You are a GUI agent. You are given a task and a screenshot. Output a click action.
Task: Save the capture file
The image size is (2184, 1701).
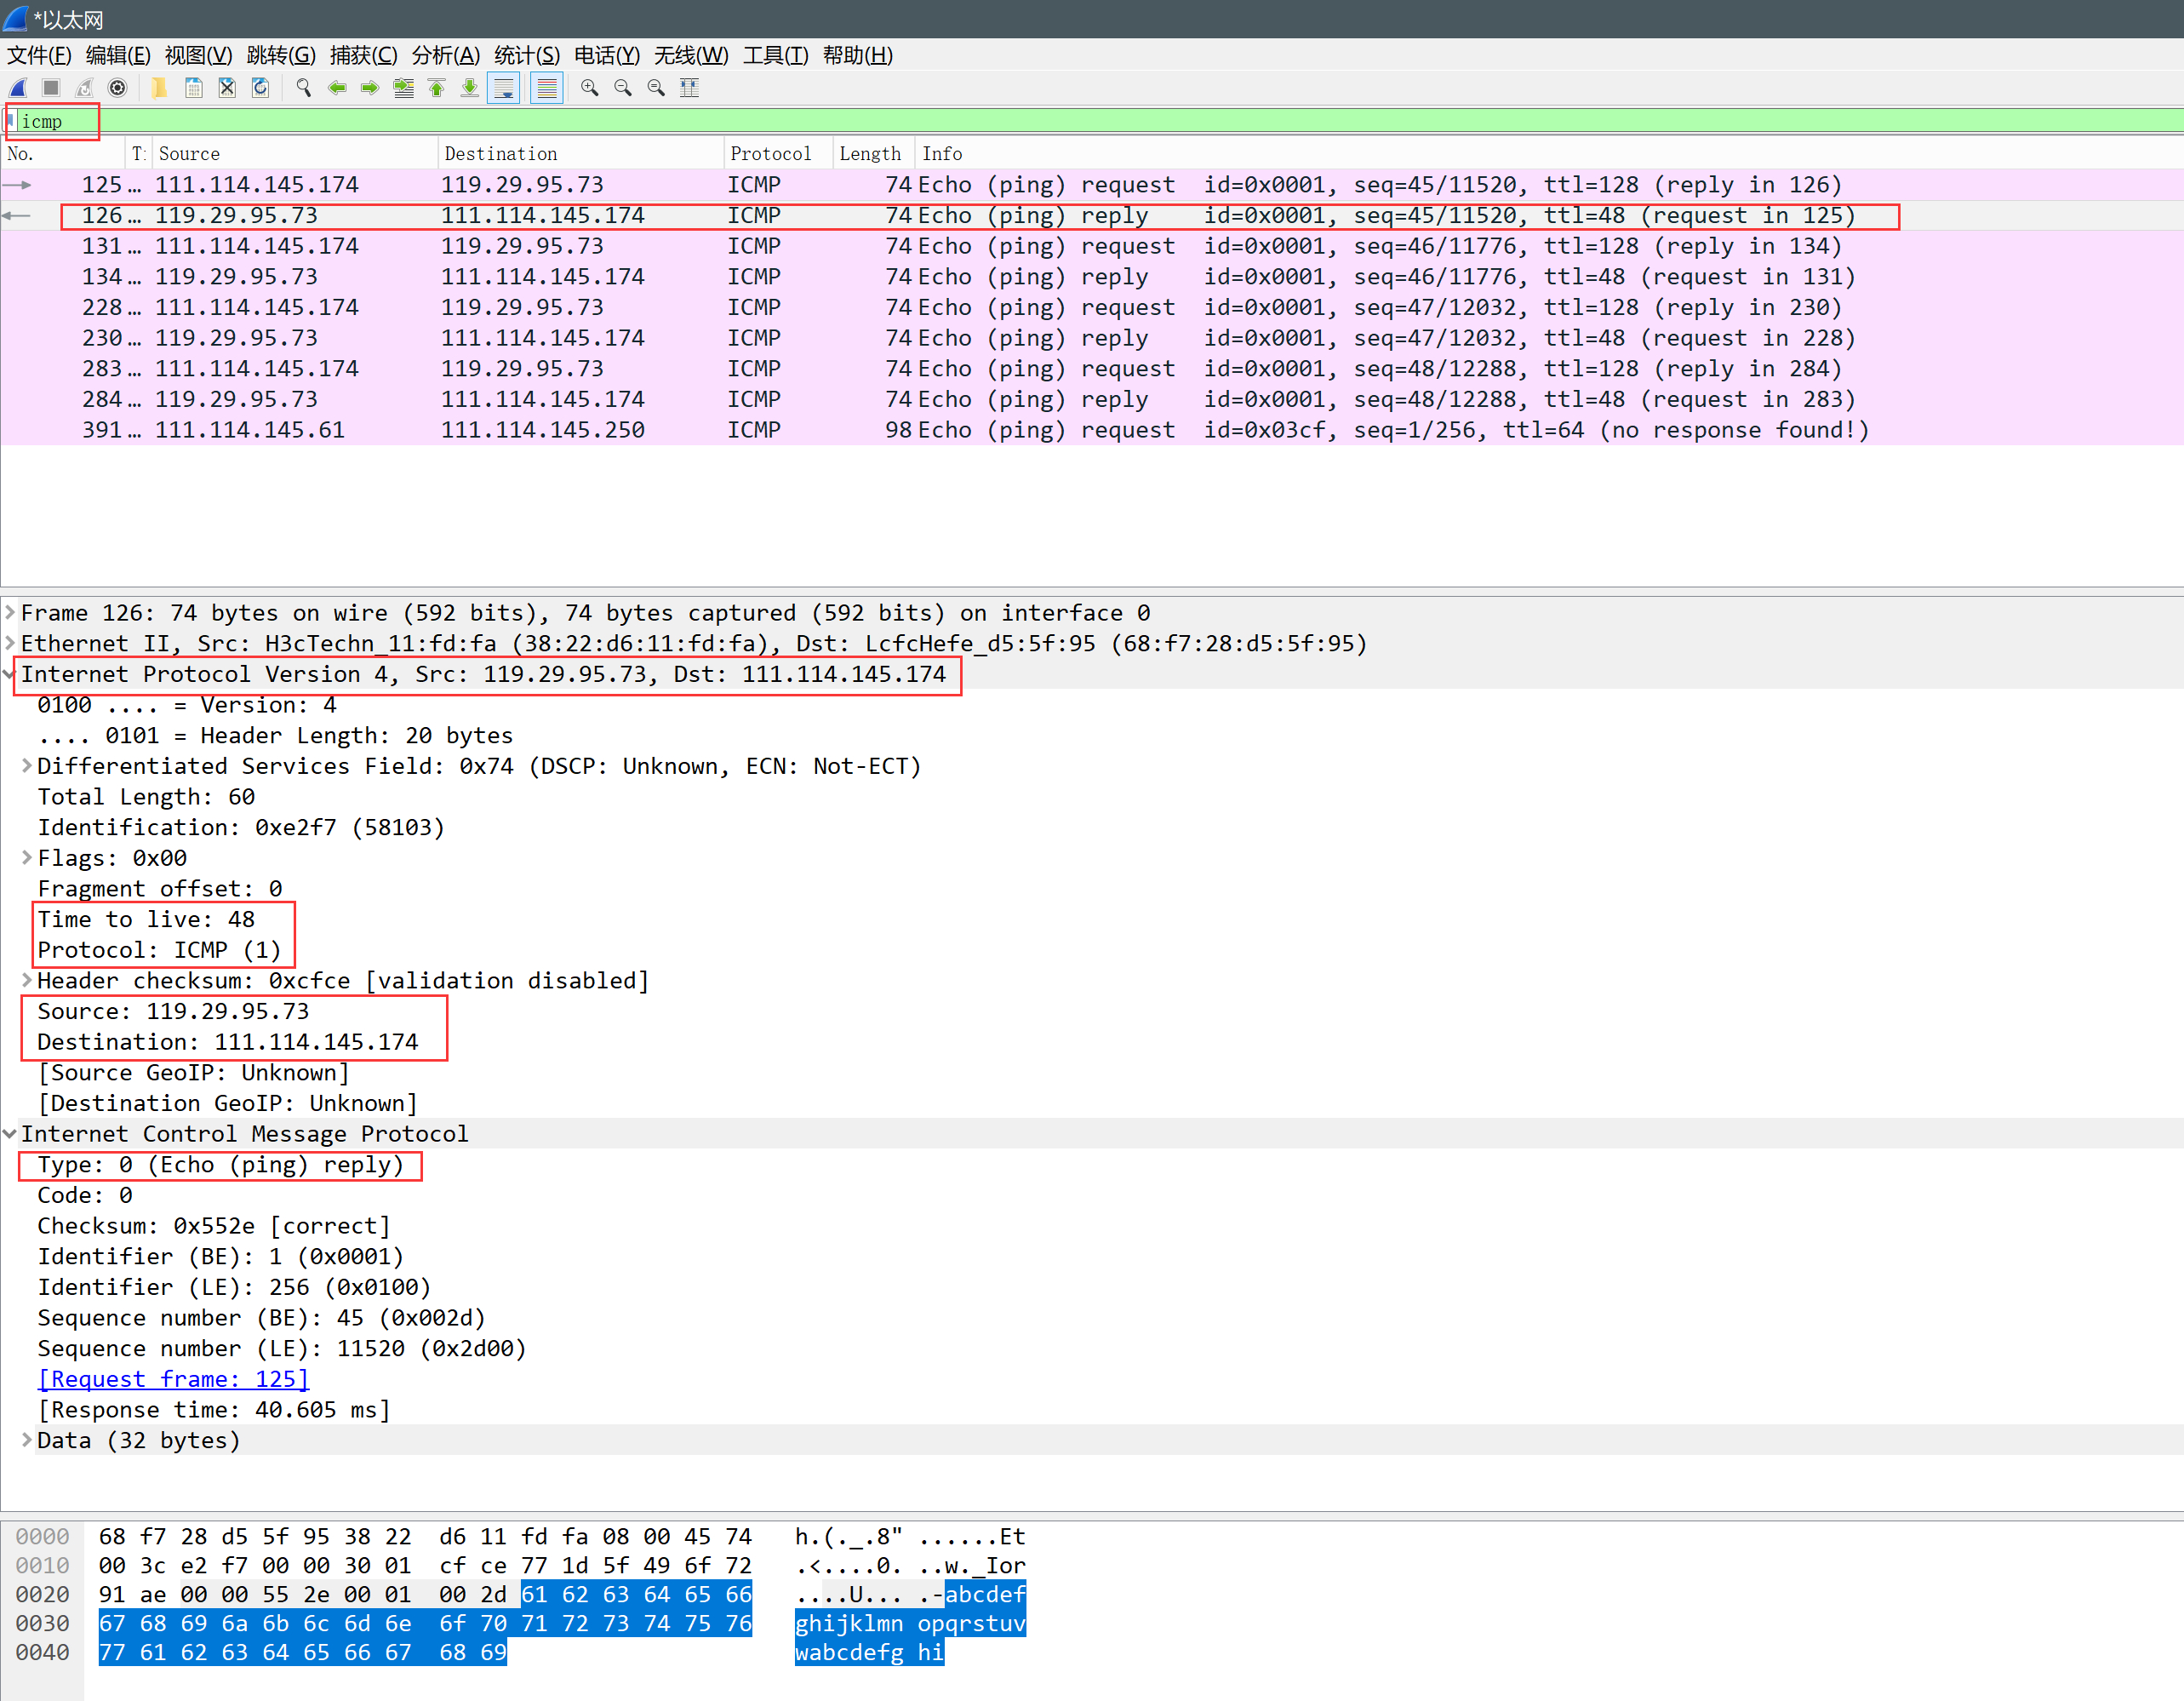tap(194, 88)
